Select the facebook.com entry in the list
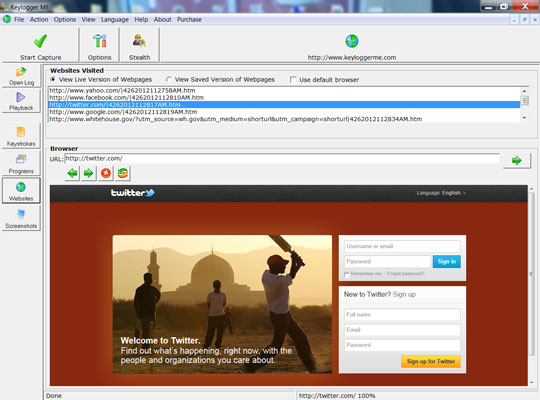This screenshot has height=400, width=540. click(284, 98)
